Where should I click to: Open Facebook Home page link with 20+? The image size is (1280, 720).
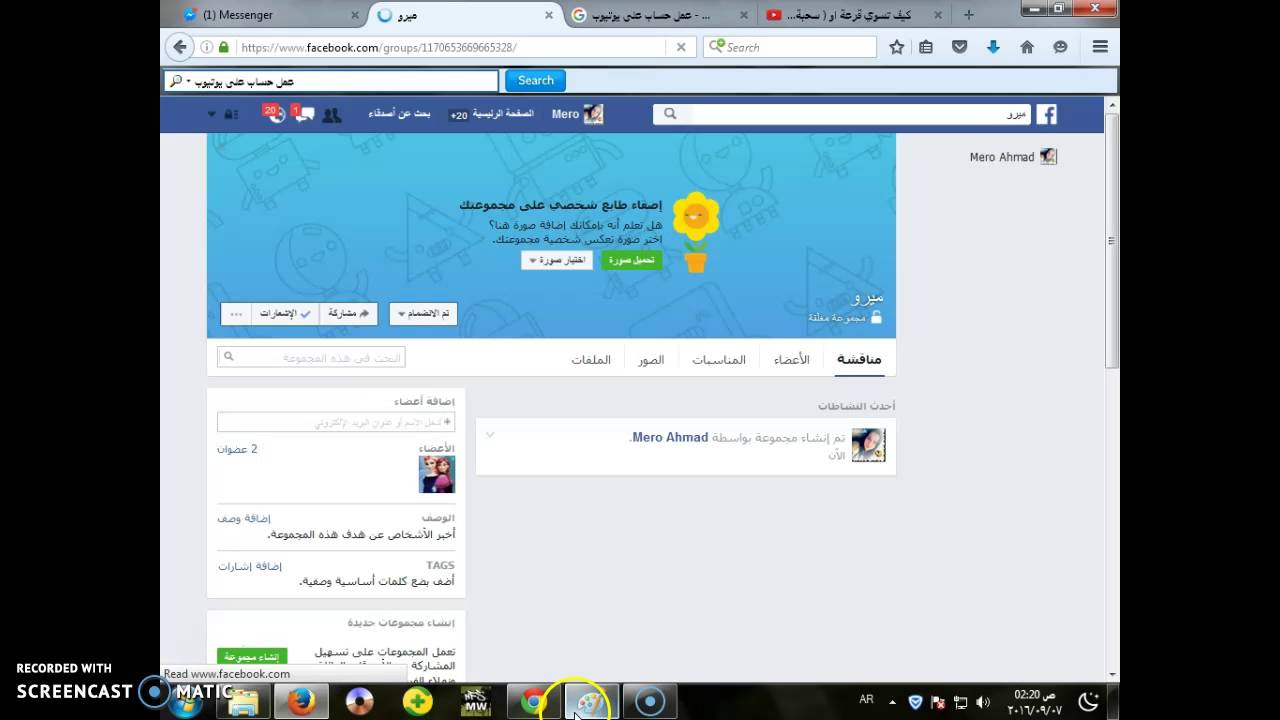coord(491,114)
